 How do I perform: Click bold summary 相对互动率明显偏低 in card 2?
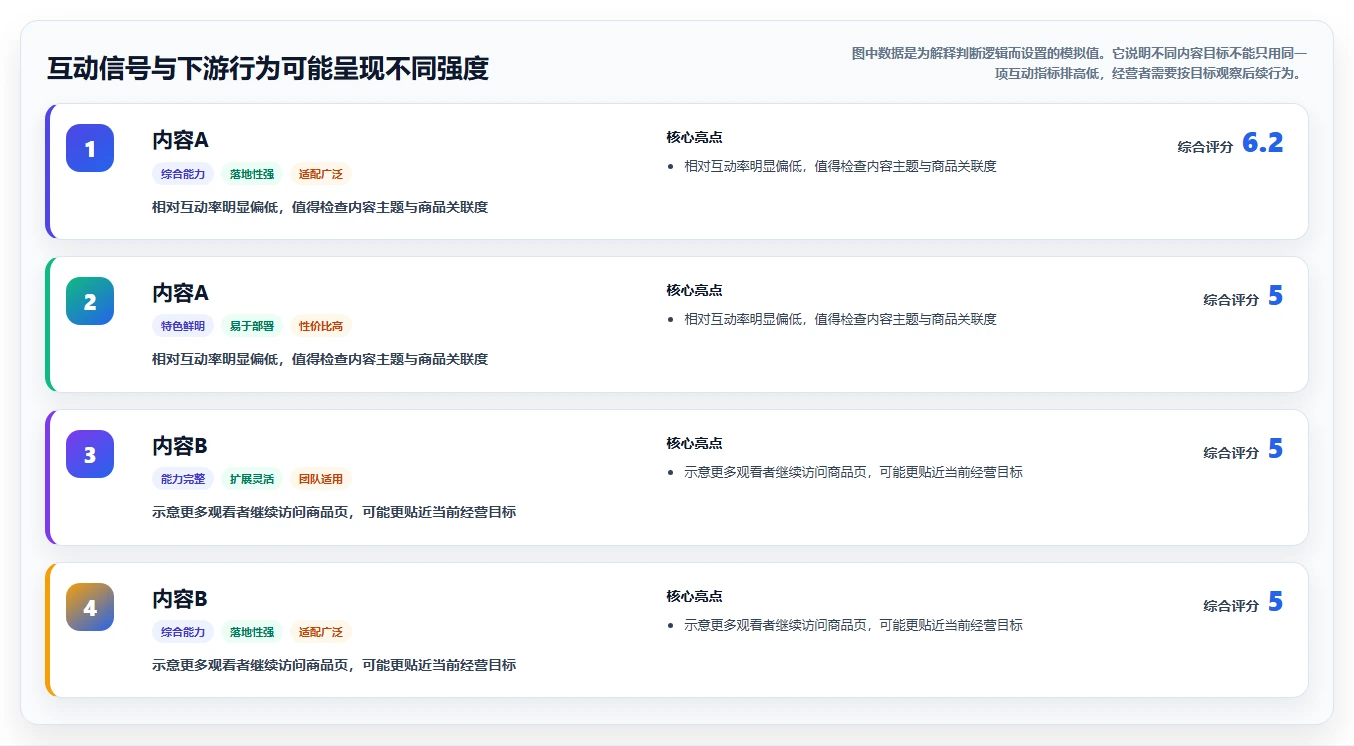[320, 359]
